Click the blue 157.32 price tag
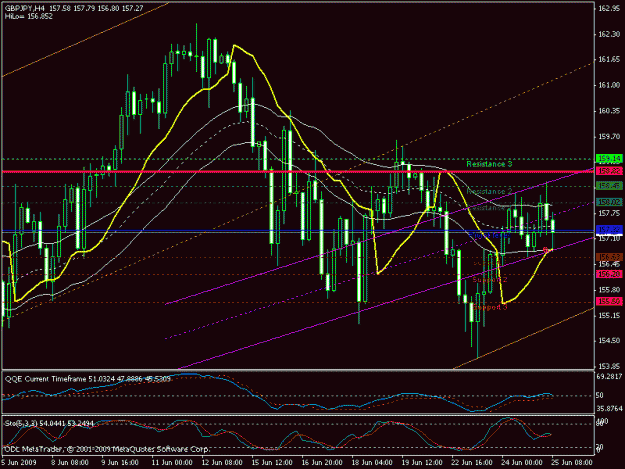 (x=609, y=230)
